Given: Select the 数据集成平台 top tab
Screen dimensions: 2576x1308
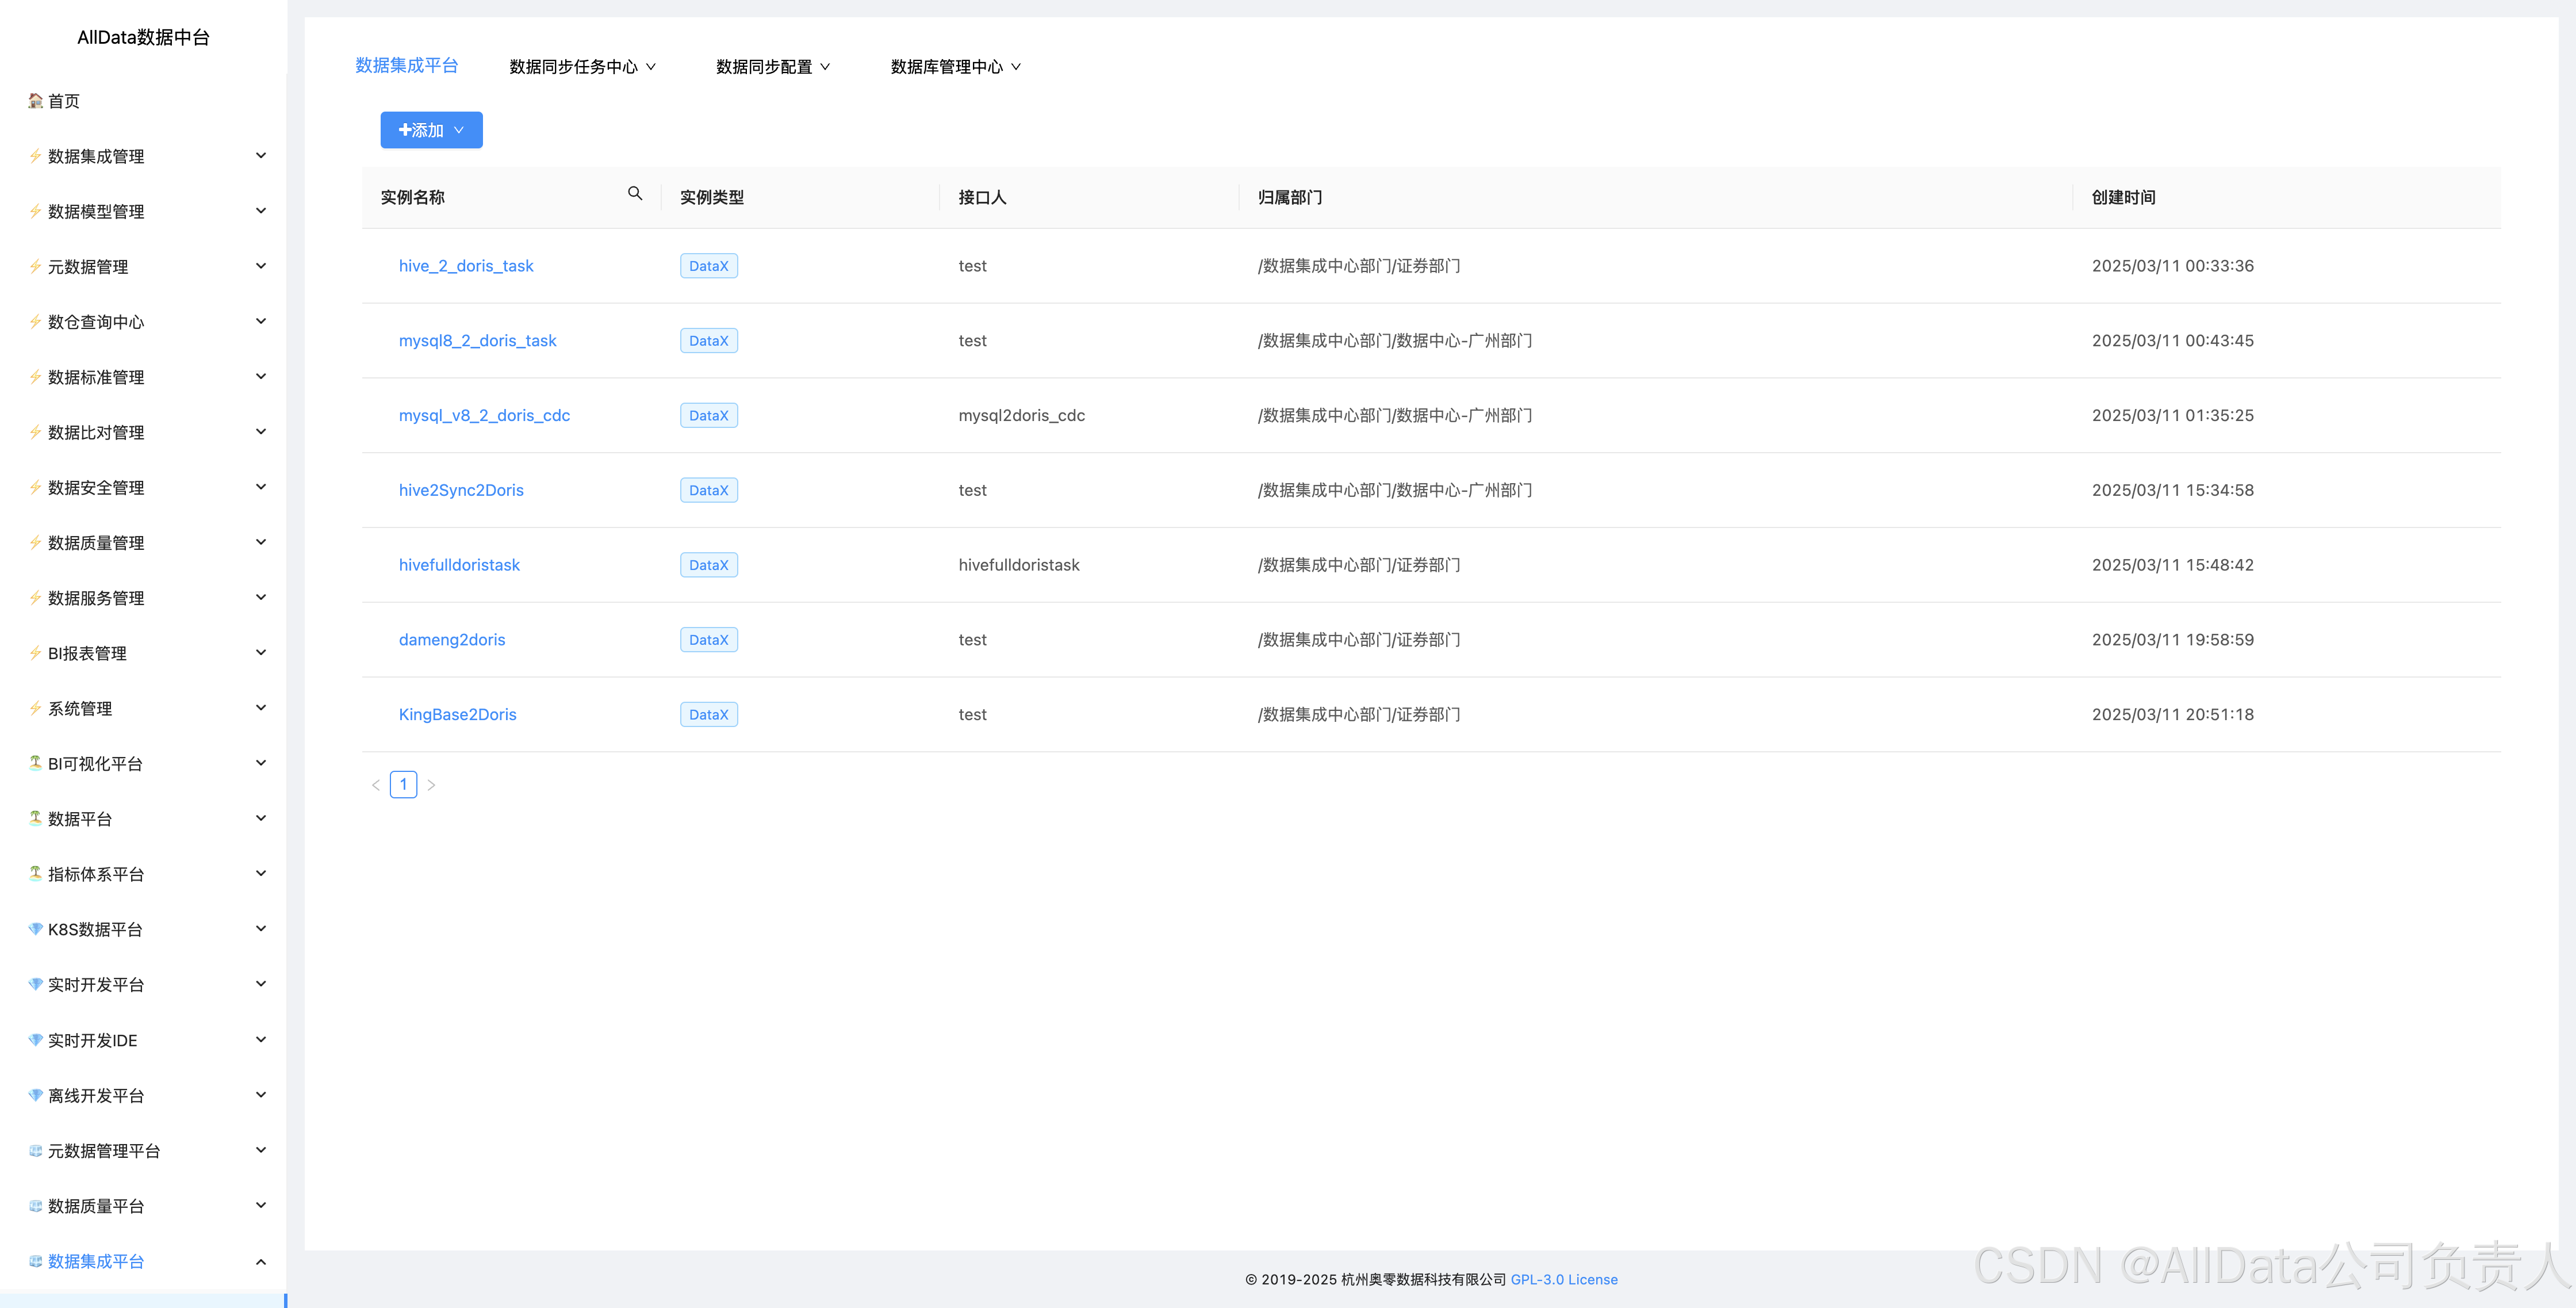Looking at the screenshot, I should tap(407, 66).
